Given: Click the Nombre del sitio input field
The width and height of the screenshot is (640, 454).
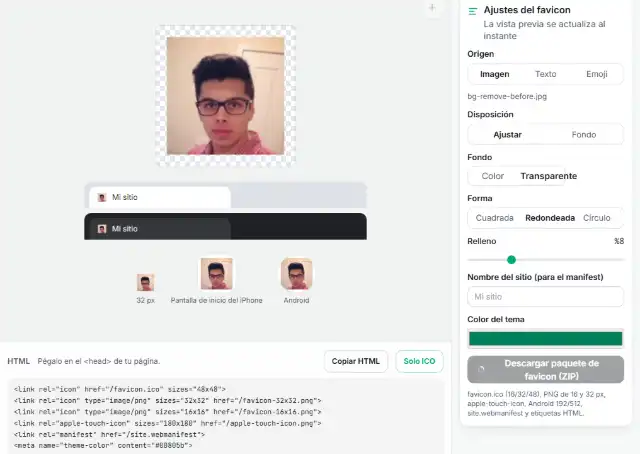Looking at the screenshot, I should coord(545,297).
